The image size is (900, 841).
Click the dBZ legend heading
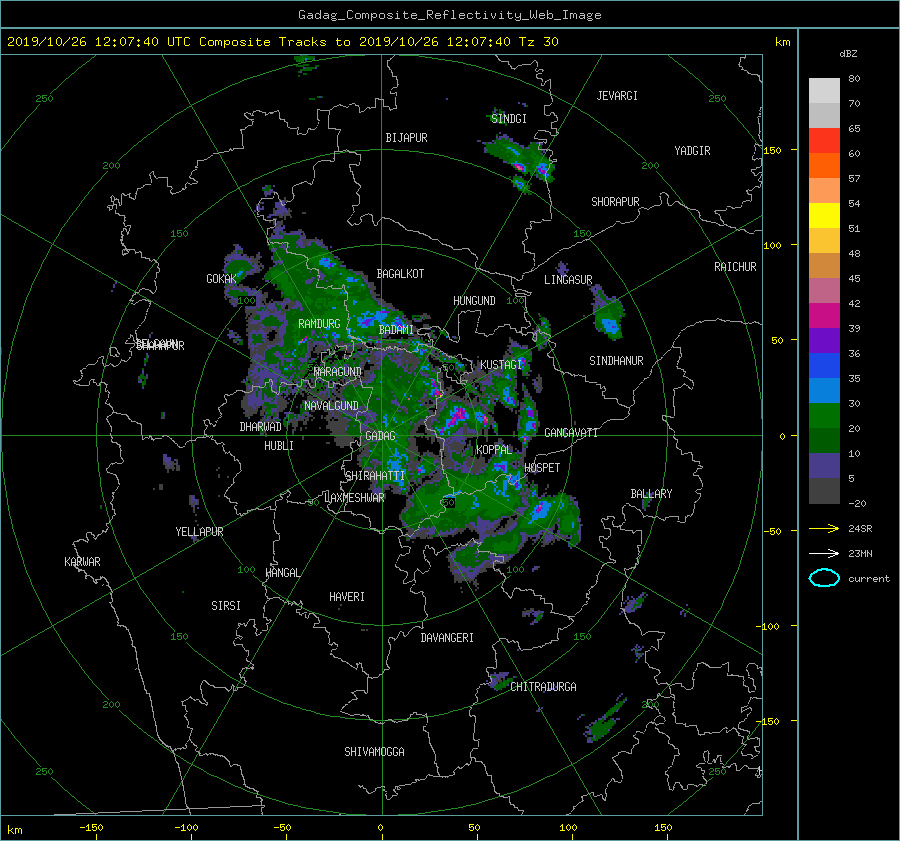pos(848,53)
